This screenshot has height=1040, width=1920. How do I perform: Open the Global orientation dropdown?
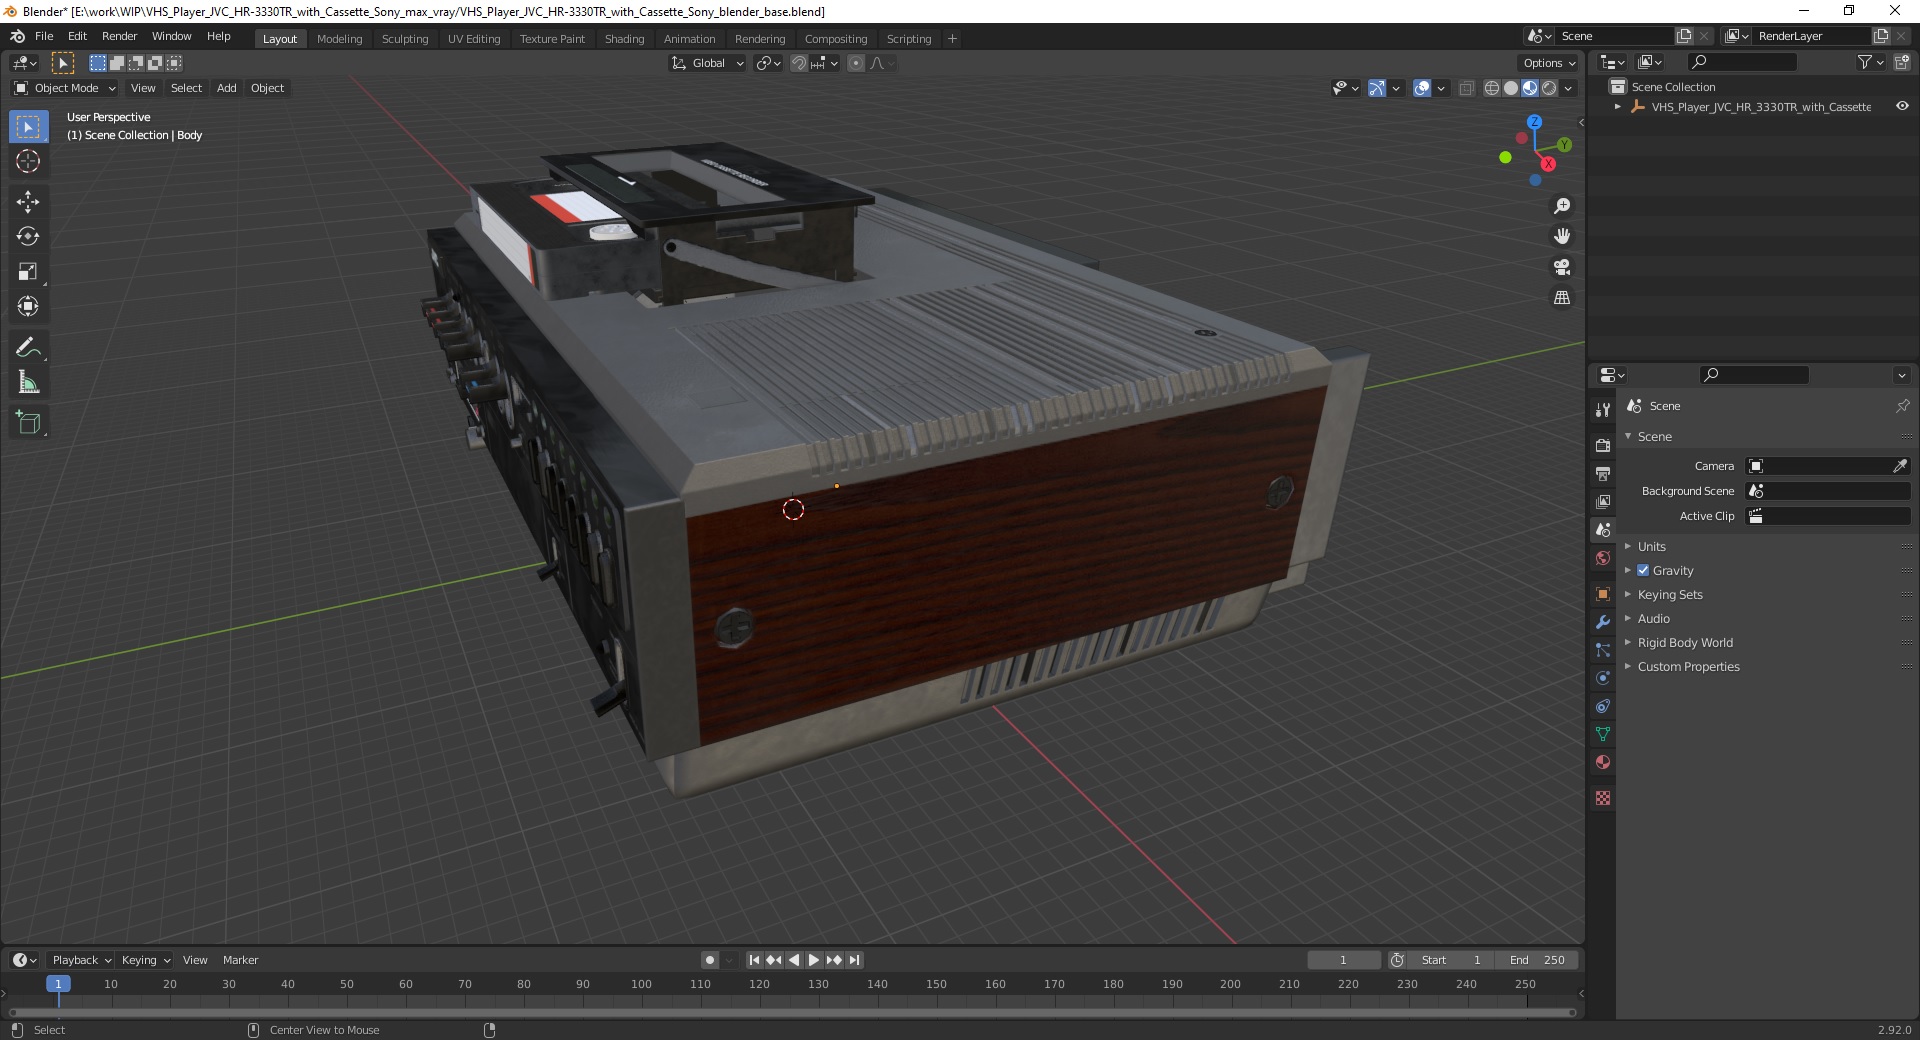(x=707, y=63)
